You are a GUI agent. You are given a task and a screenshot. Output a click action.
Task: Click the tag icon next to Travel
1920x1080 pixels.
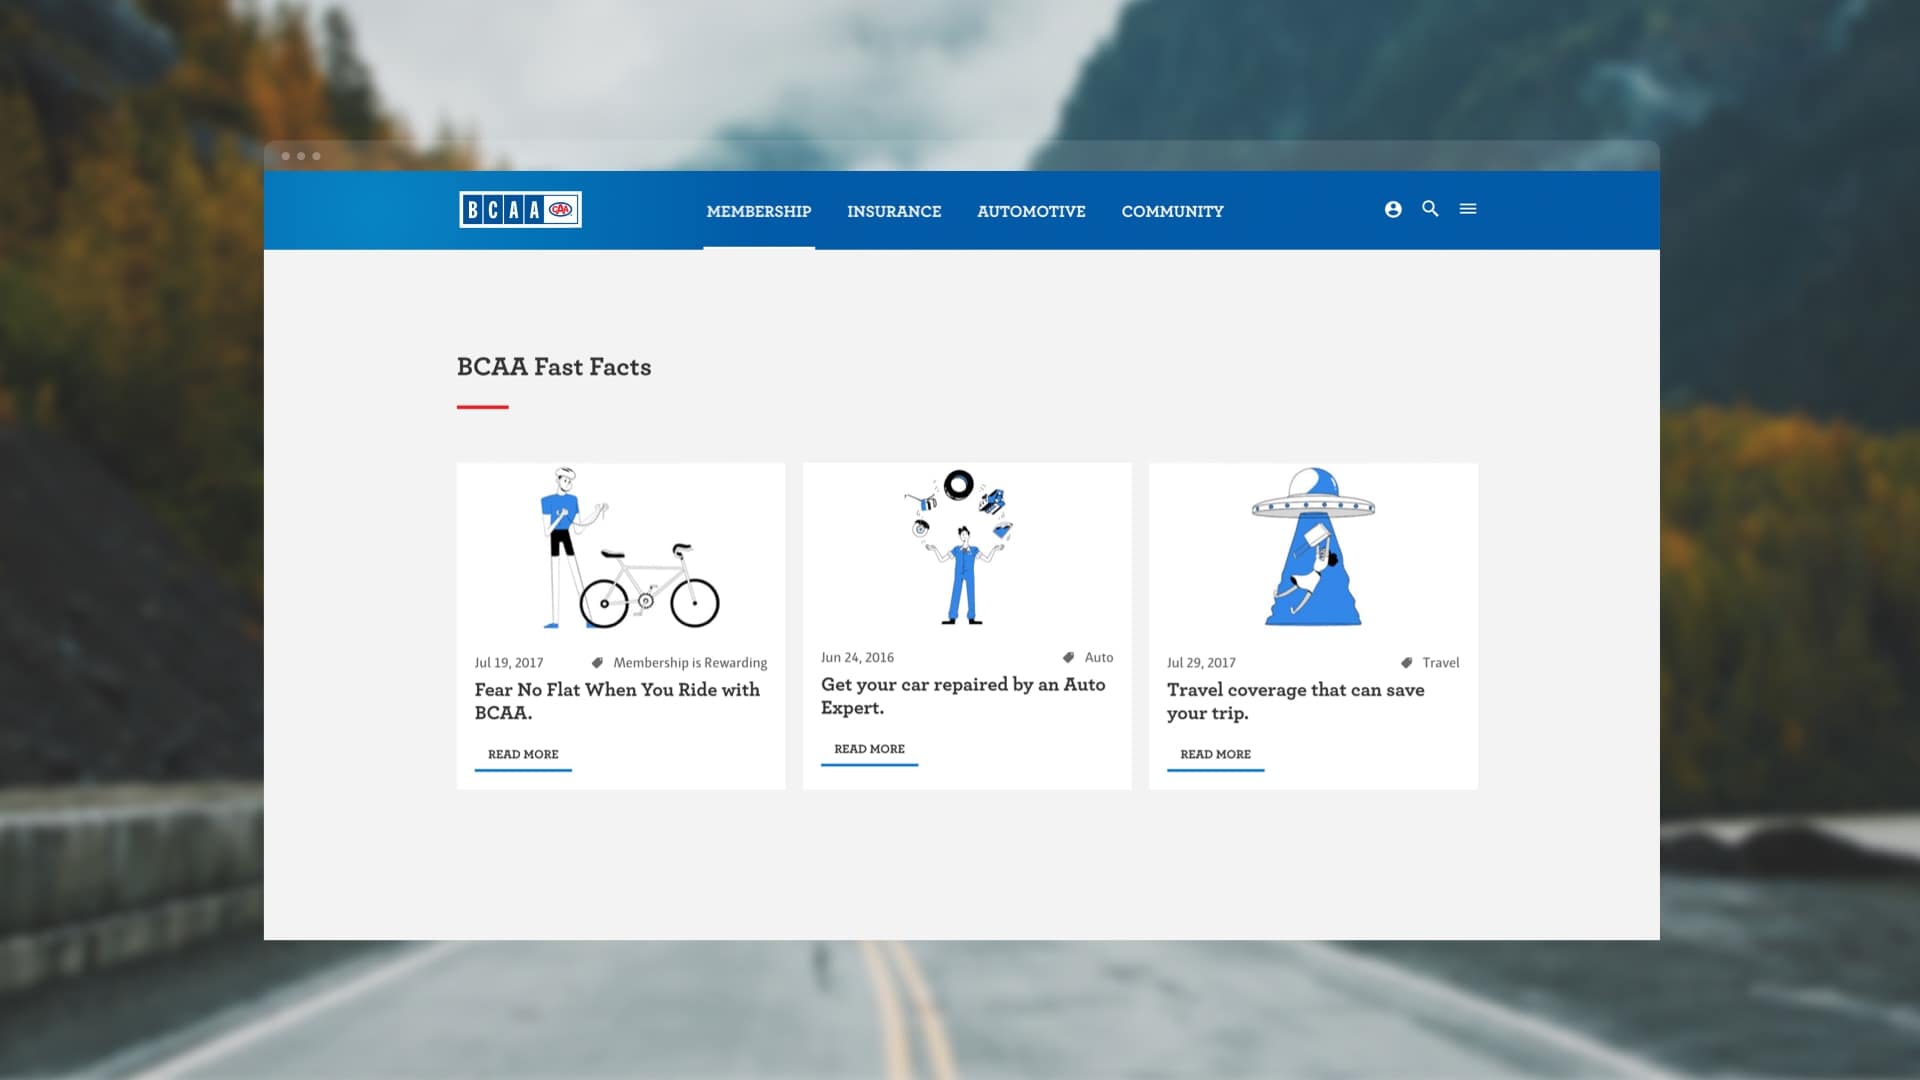1406,663
